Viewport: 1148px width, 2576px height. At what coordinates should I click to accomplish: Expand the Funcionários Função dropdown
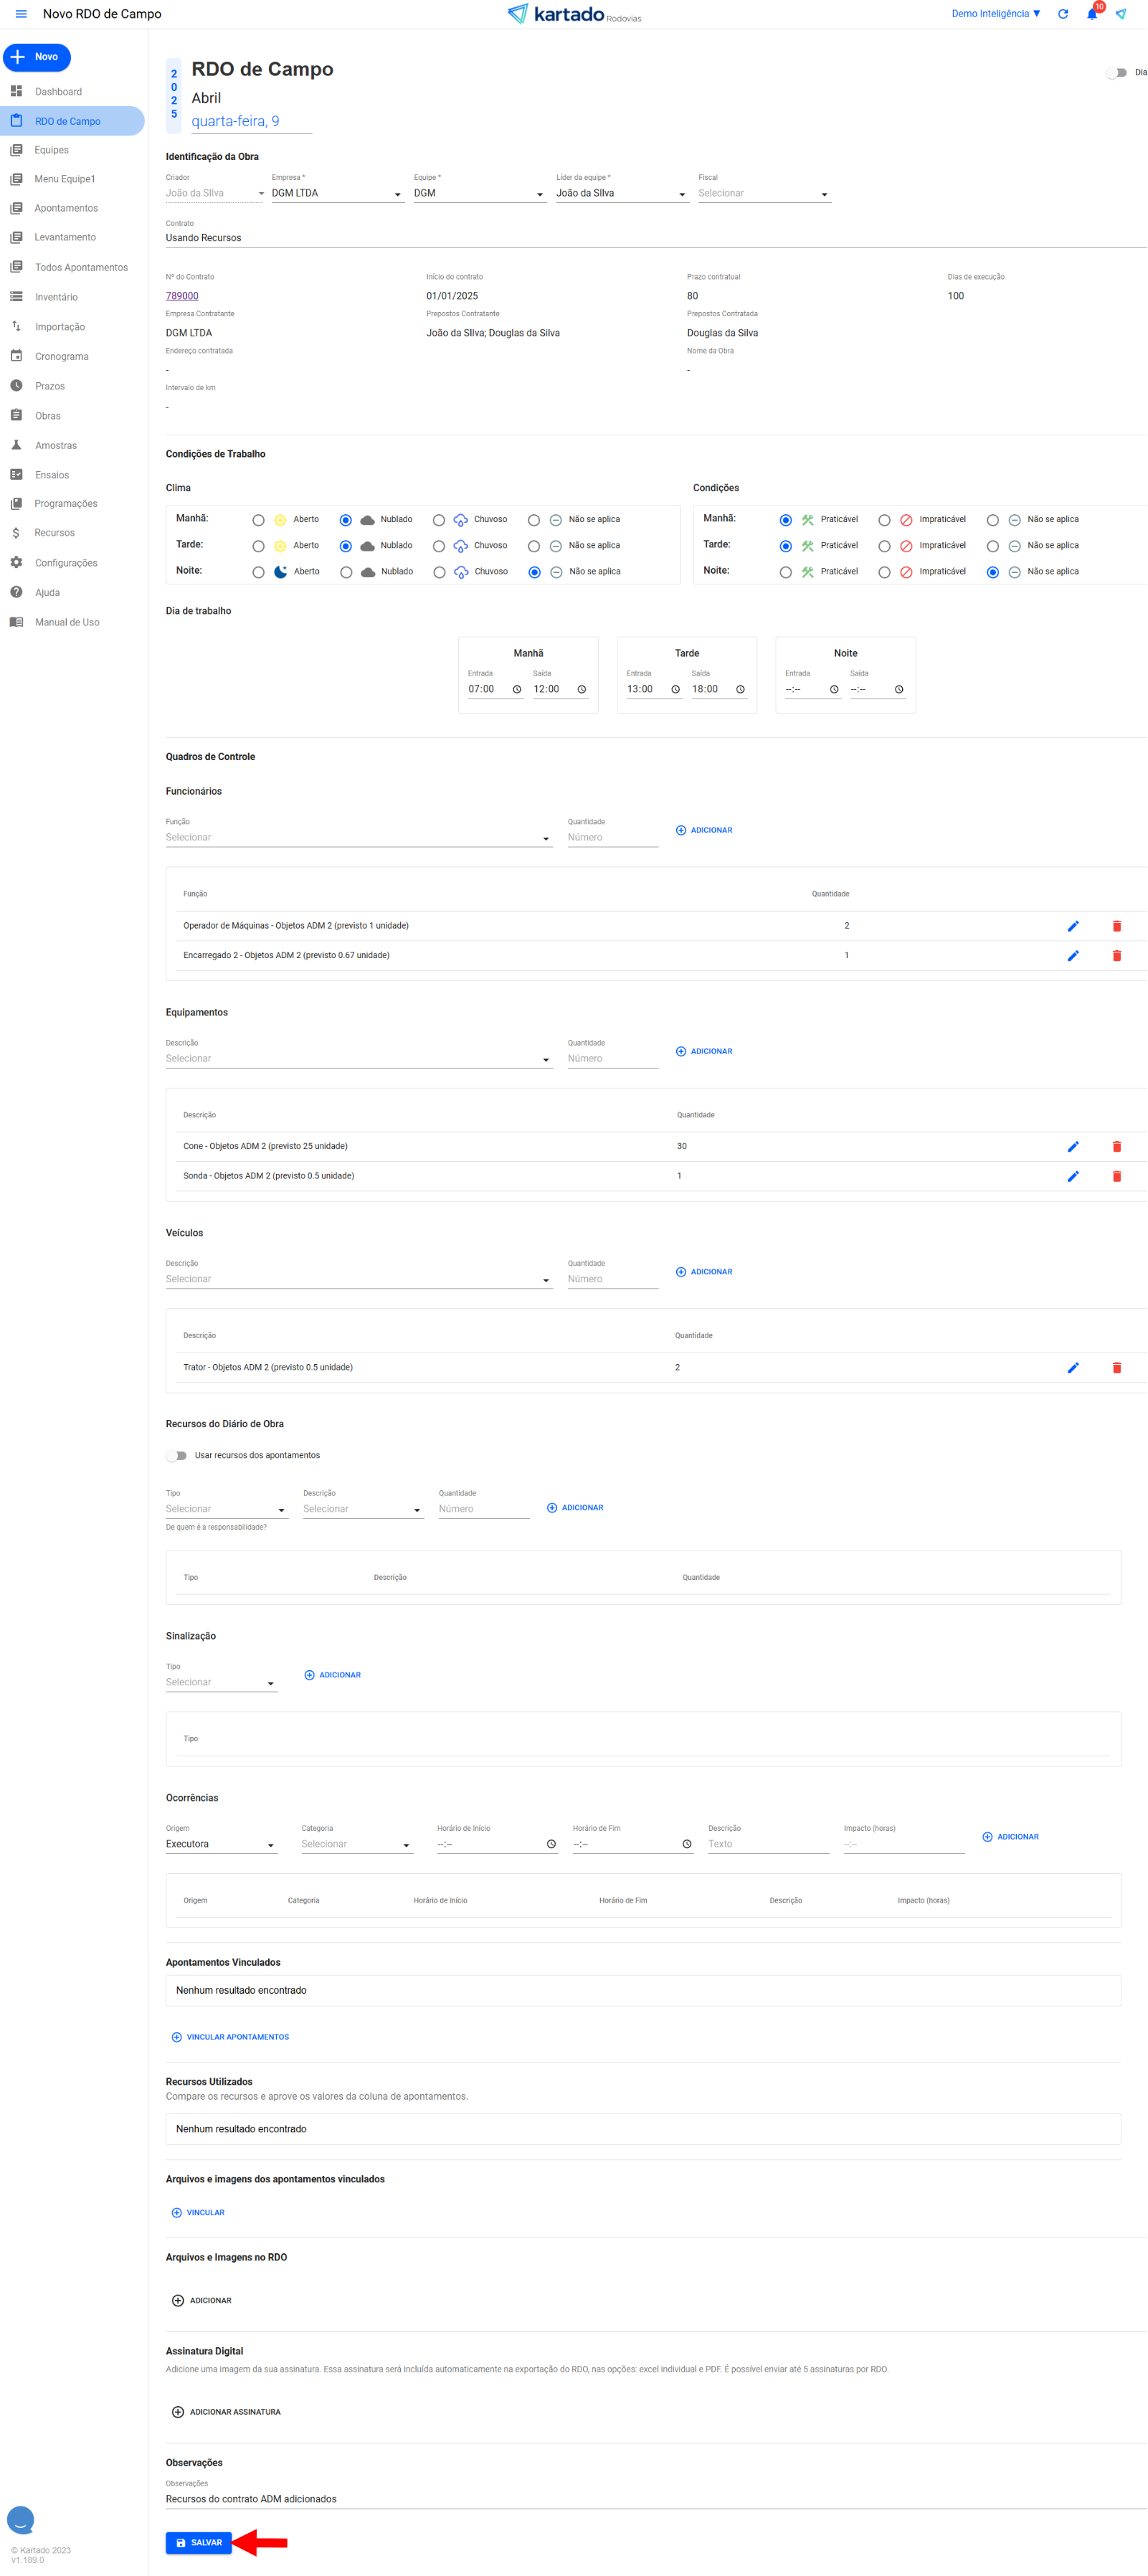[x=358, y=838]
